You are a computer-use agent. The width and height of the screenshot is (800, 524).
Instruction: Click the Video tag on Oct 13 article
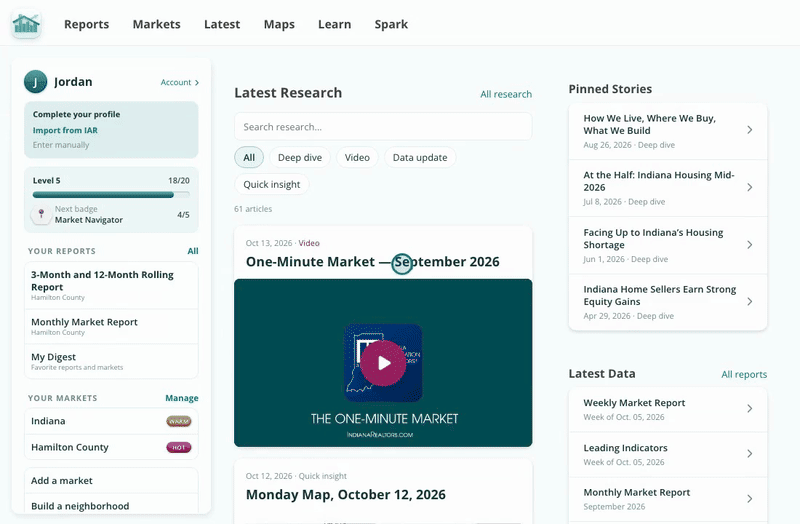point(309,243)
